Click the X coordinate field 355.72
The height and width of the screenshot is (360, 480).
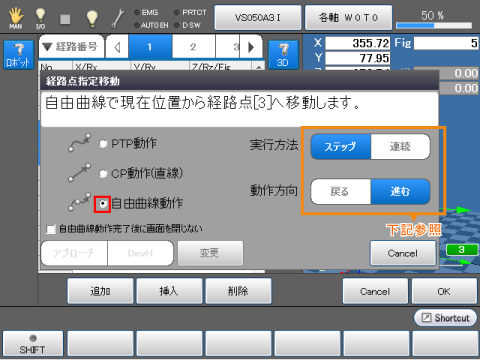[x=357, y=43]
